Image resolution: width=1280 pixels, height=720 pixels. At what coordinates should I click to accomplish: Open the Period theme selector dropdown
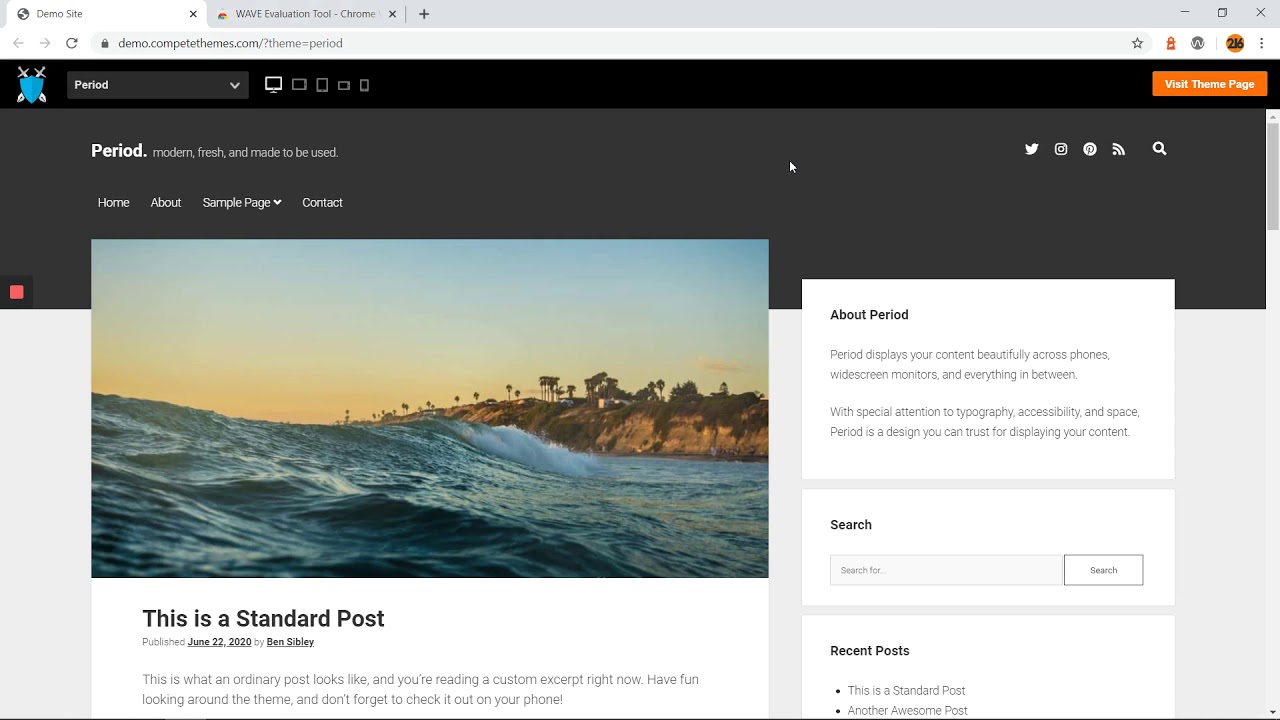[x=157, y=85]
